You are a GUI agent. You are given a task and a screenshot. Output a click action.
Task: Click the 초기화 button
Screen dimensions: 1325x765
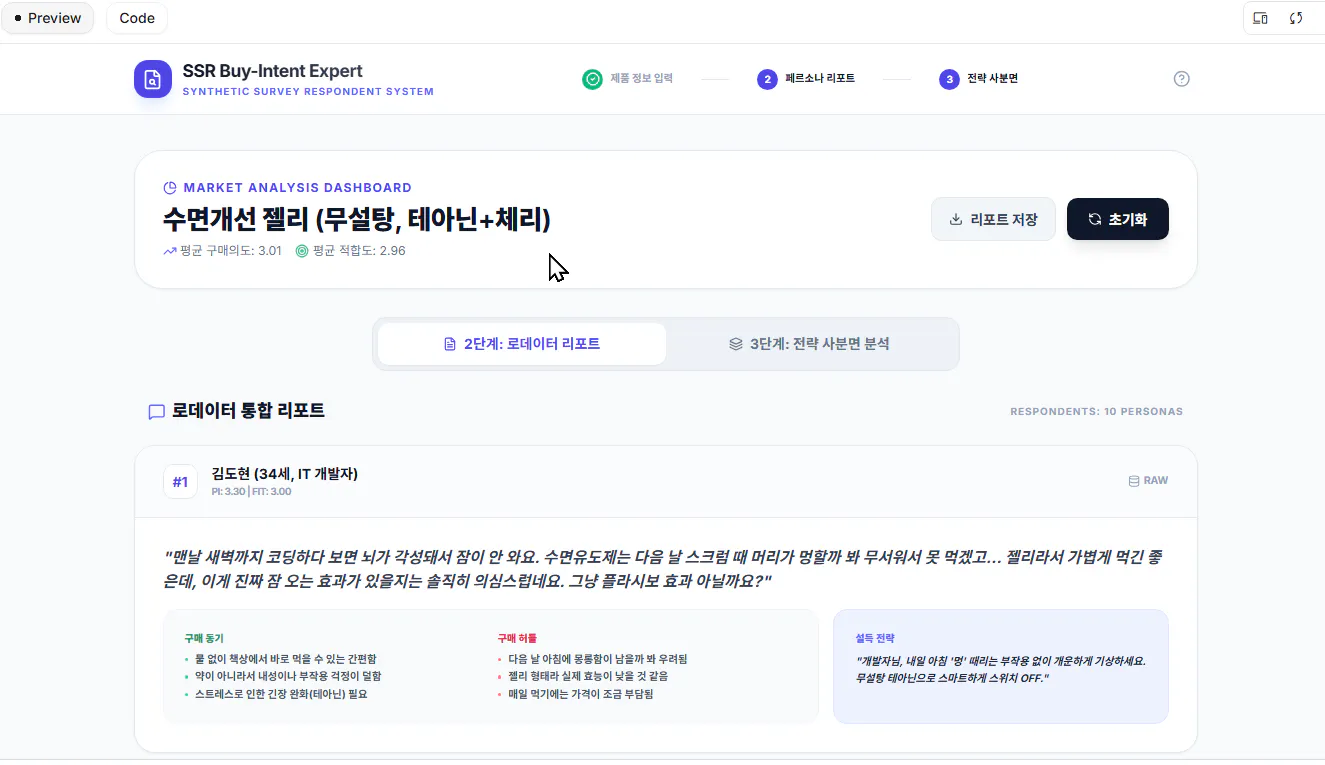1117,218
